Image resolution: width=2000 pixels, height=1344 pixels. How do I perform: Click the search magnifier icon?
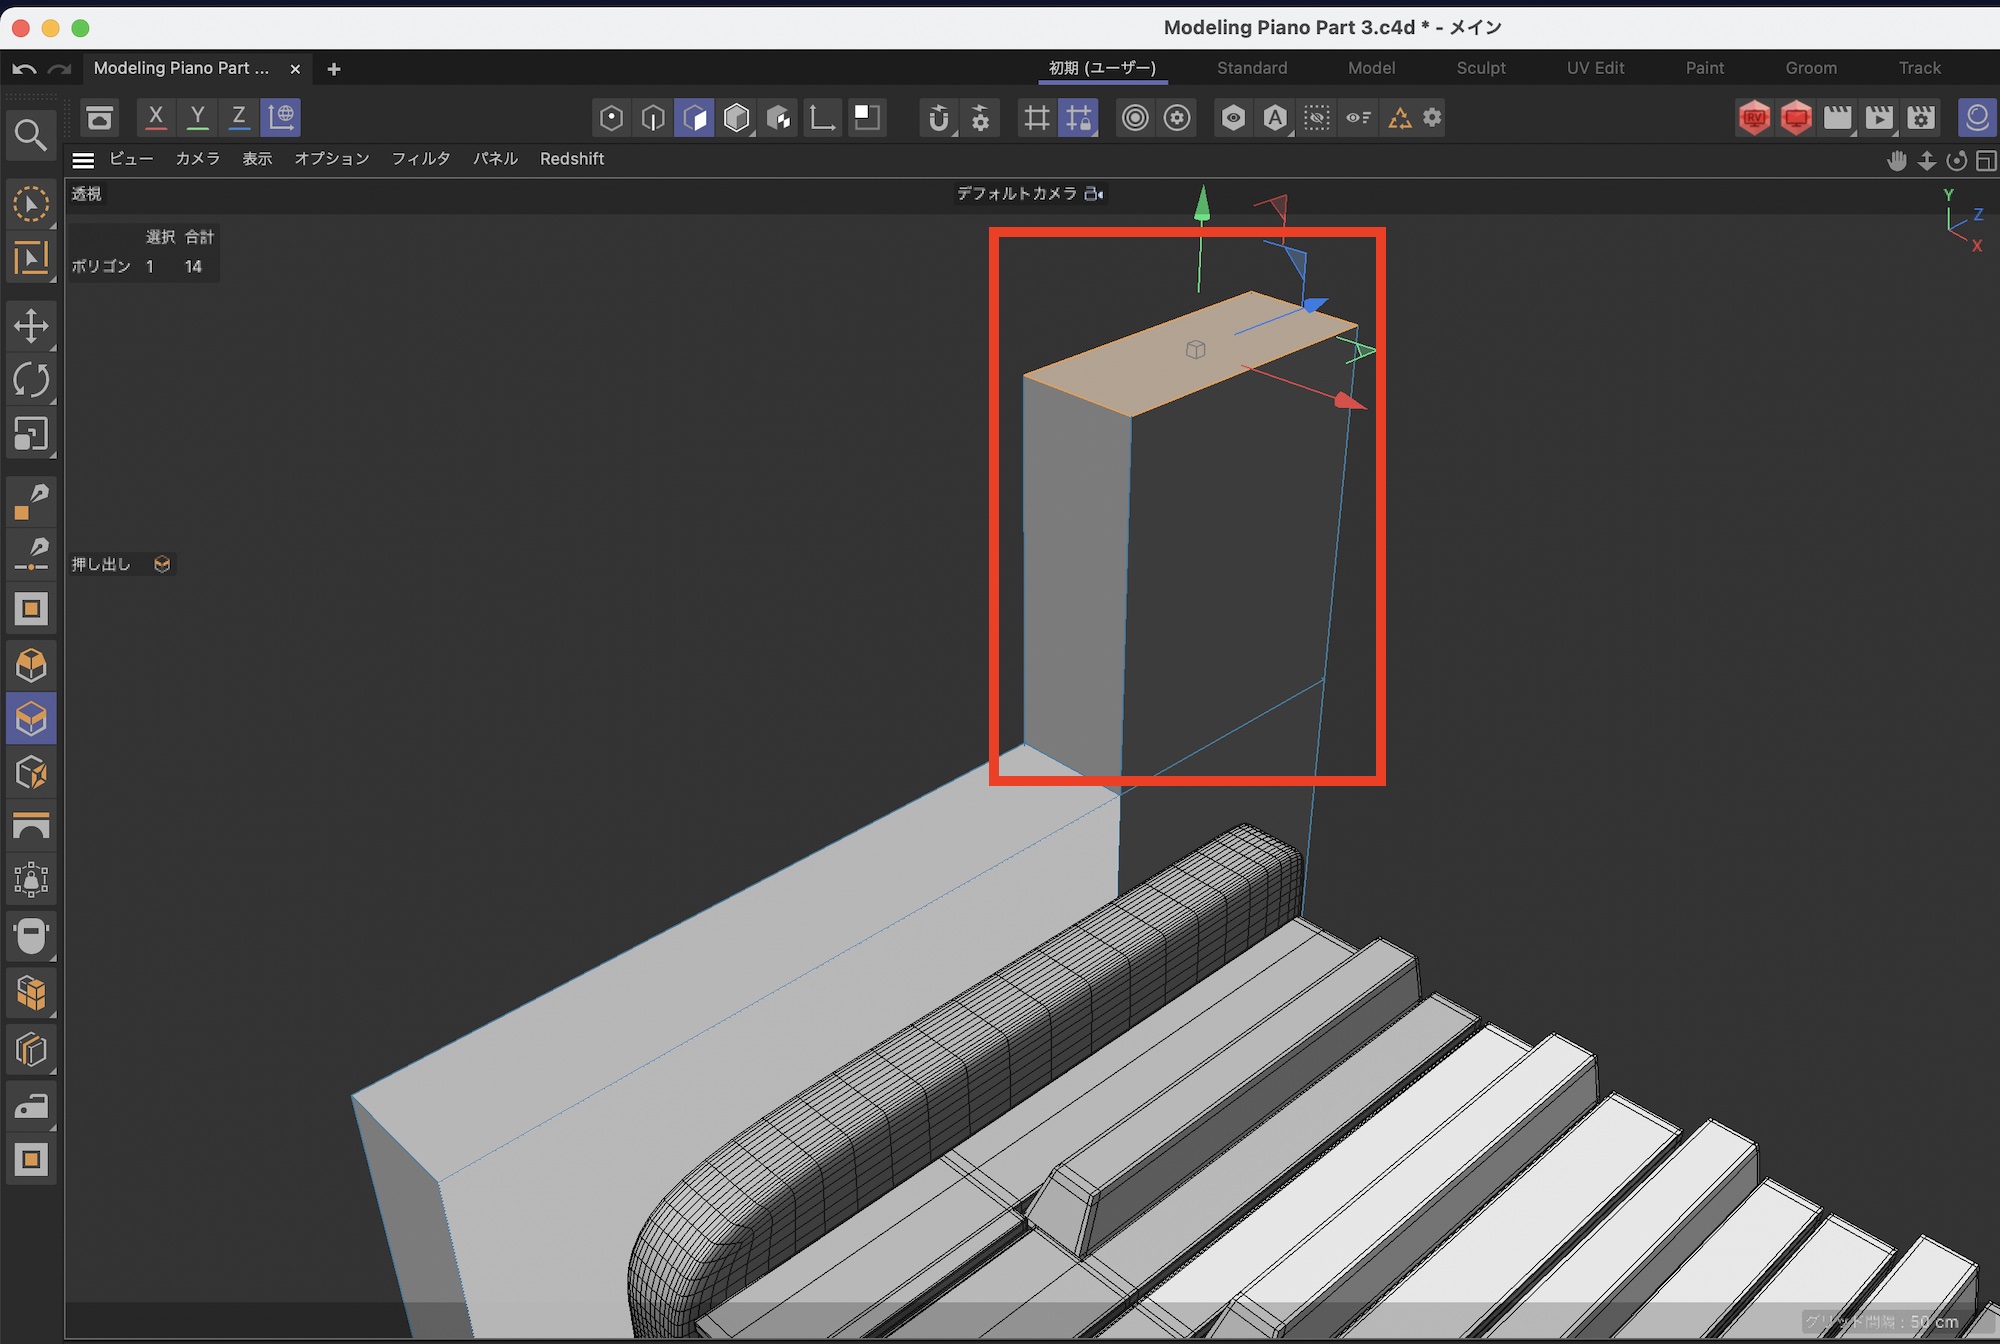click(31, 135)
